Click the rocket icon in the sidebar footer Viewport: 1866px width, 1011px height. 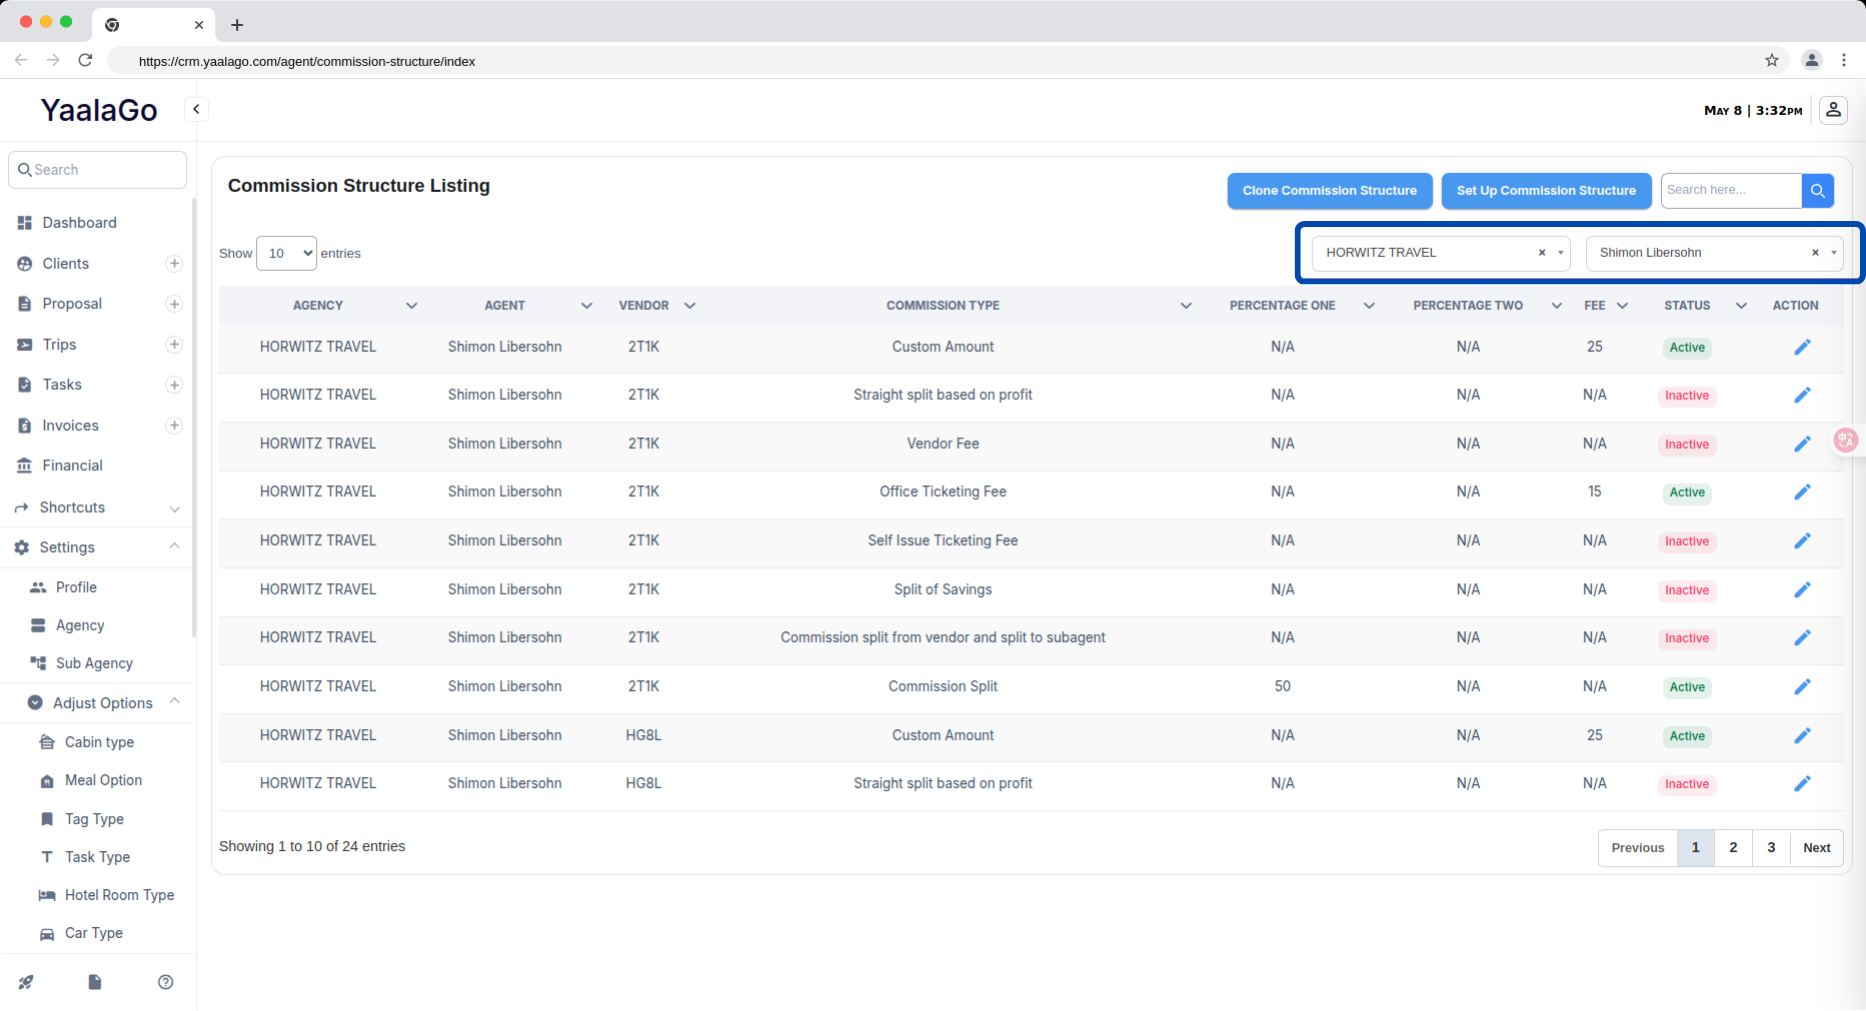pyautogui.click(x=26, y=982)
